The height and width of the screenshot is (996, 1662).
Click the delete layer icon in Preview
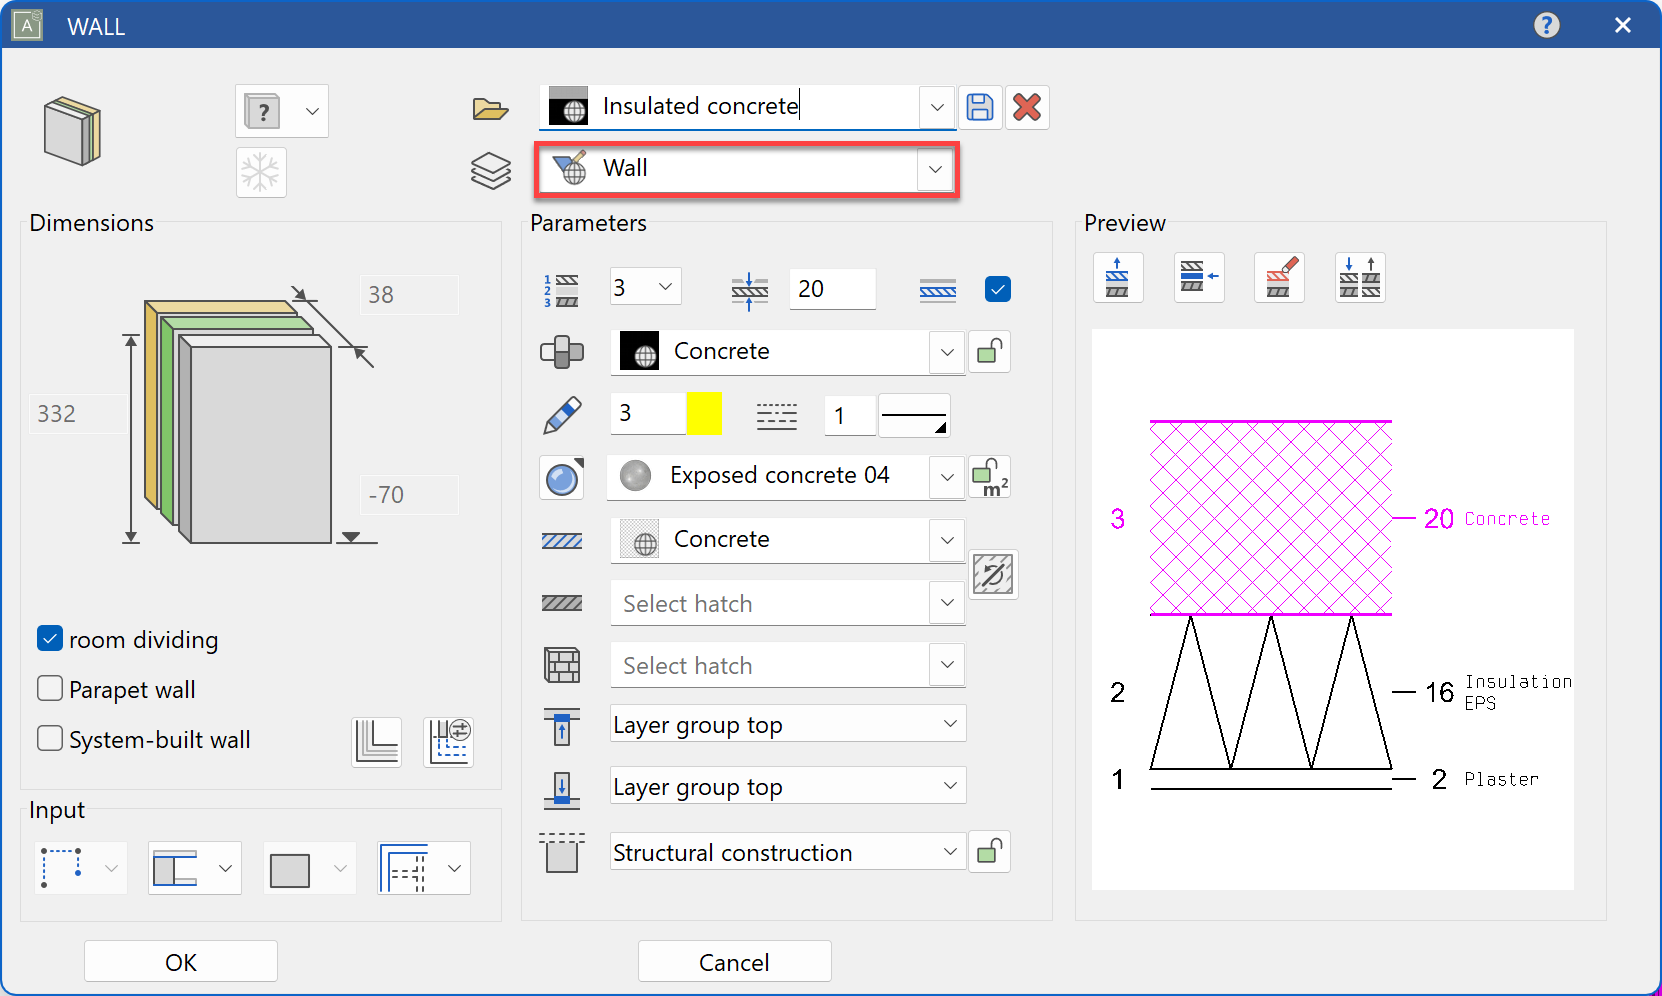(x=1279, y=277)
